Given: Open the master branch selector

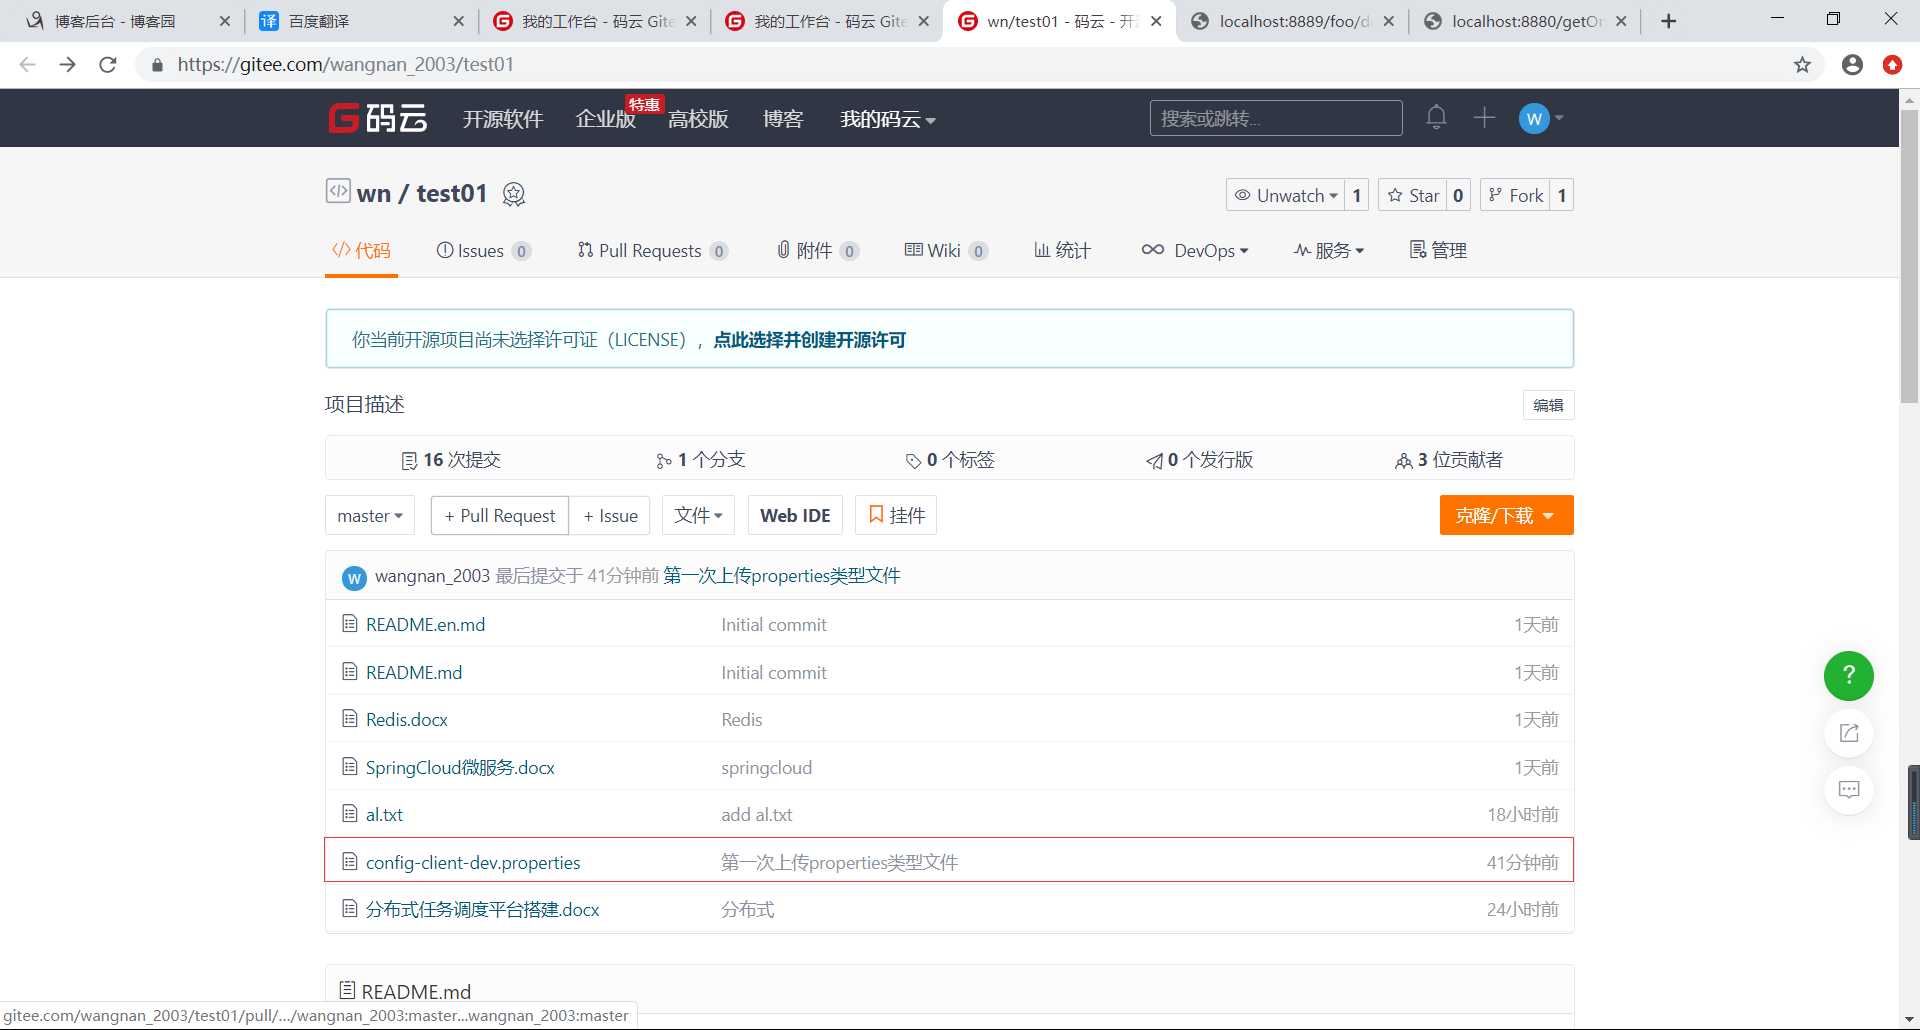Looking at the screenshot, I should coord(370,516).
